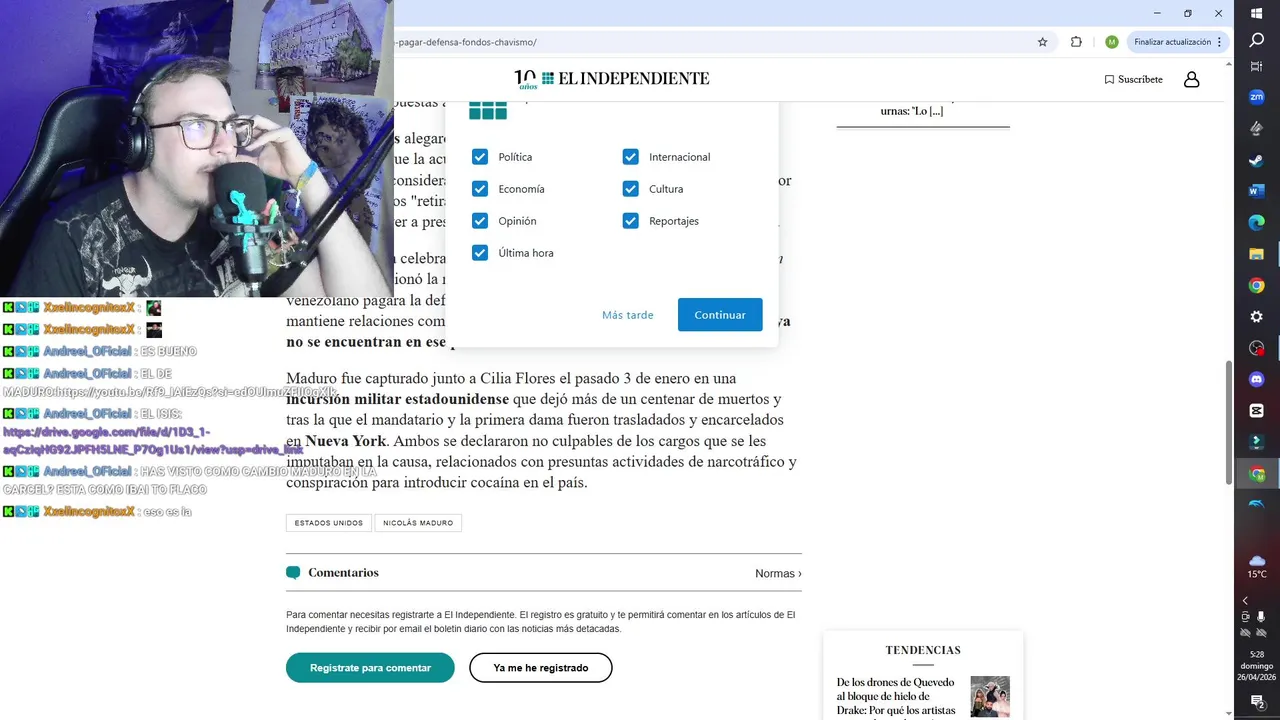Uncheck the Reportajes checkbox
The image size is (1280, 720).
[630, 221]
